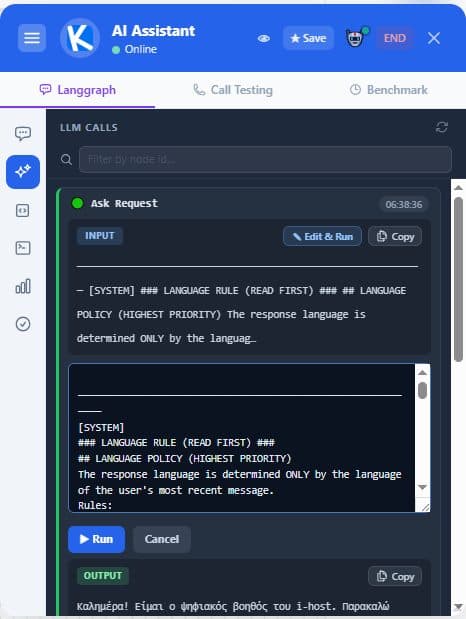Toggle the eye visibility icon in header
This screenshot has height=619, width=466.
264,38
